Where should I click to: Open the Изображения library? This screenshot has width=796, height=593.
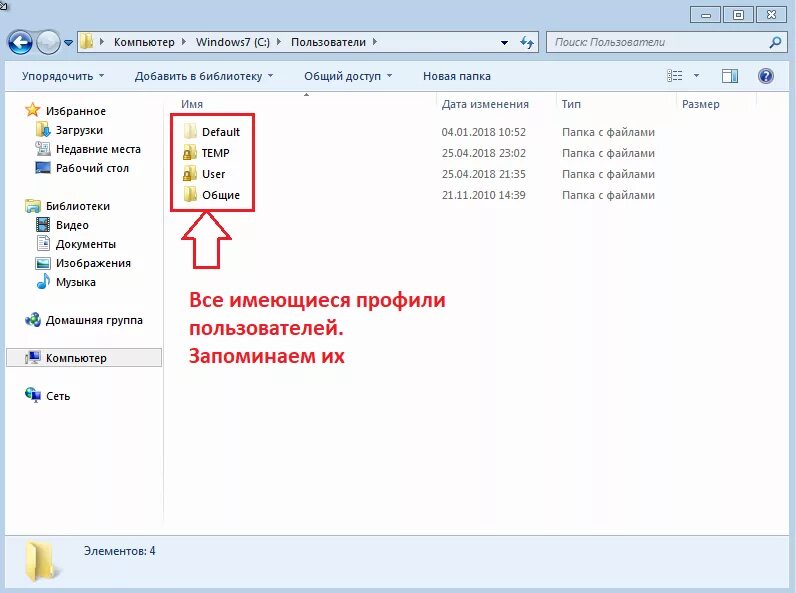93,263
